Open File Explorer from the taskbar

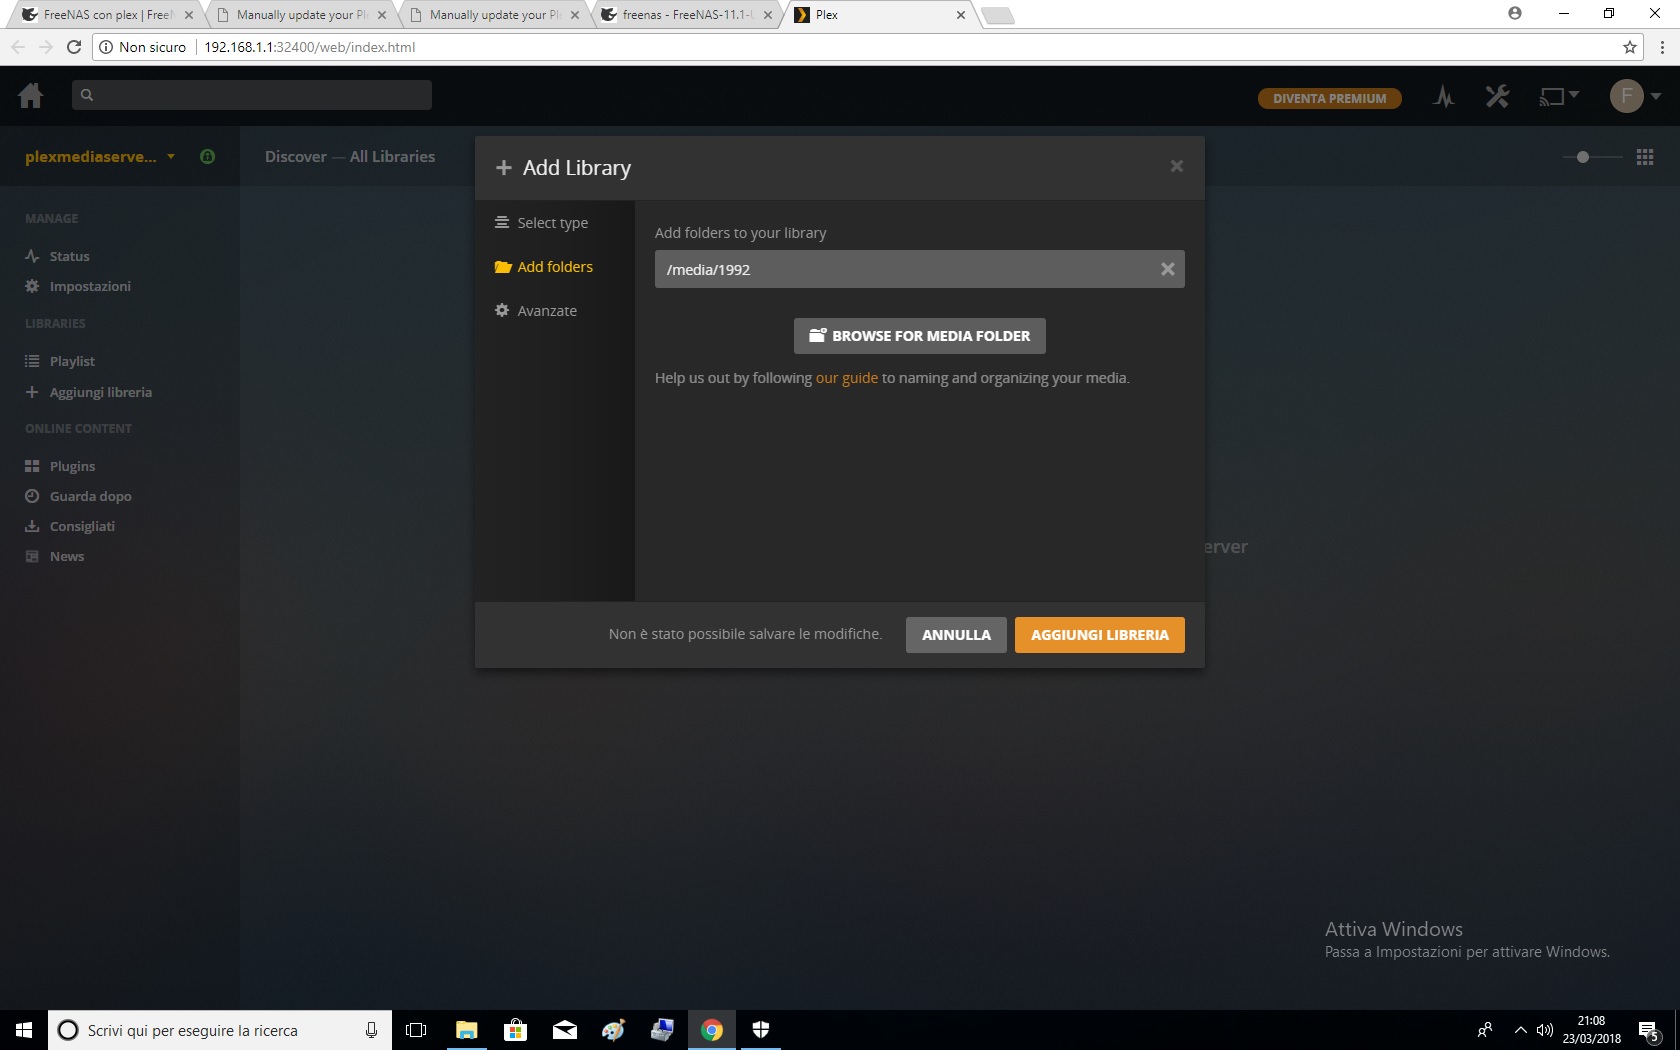pos(466,1030)
